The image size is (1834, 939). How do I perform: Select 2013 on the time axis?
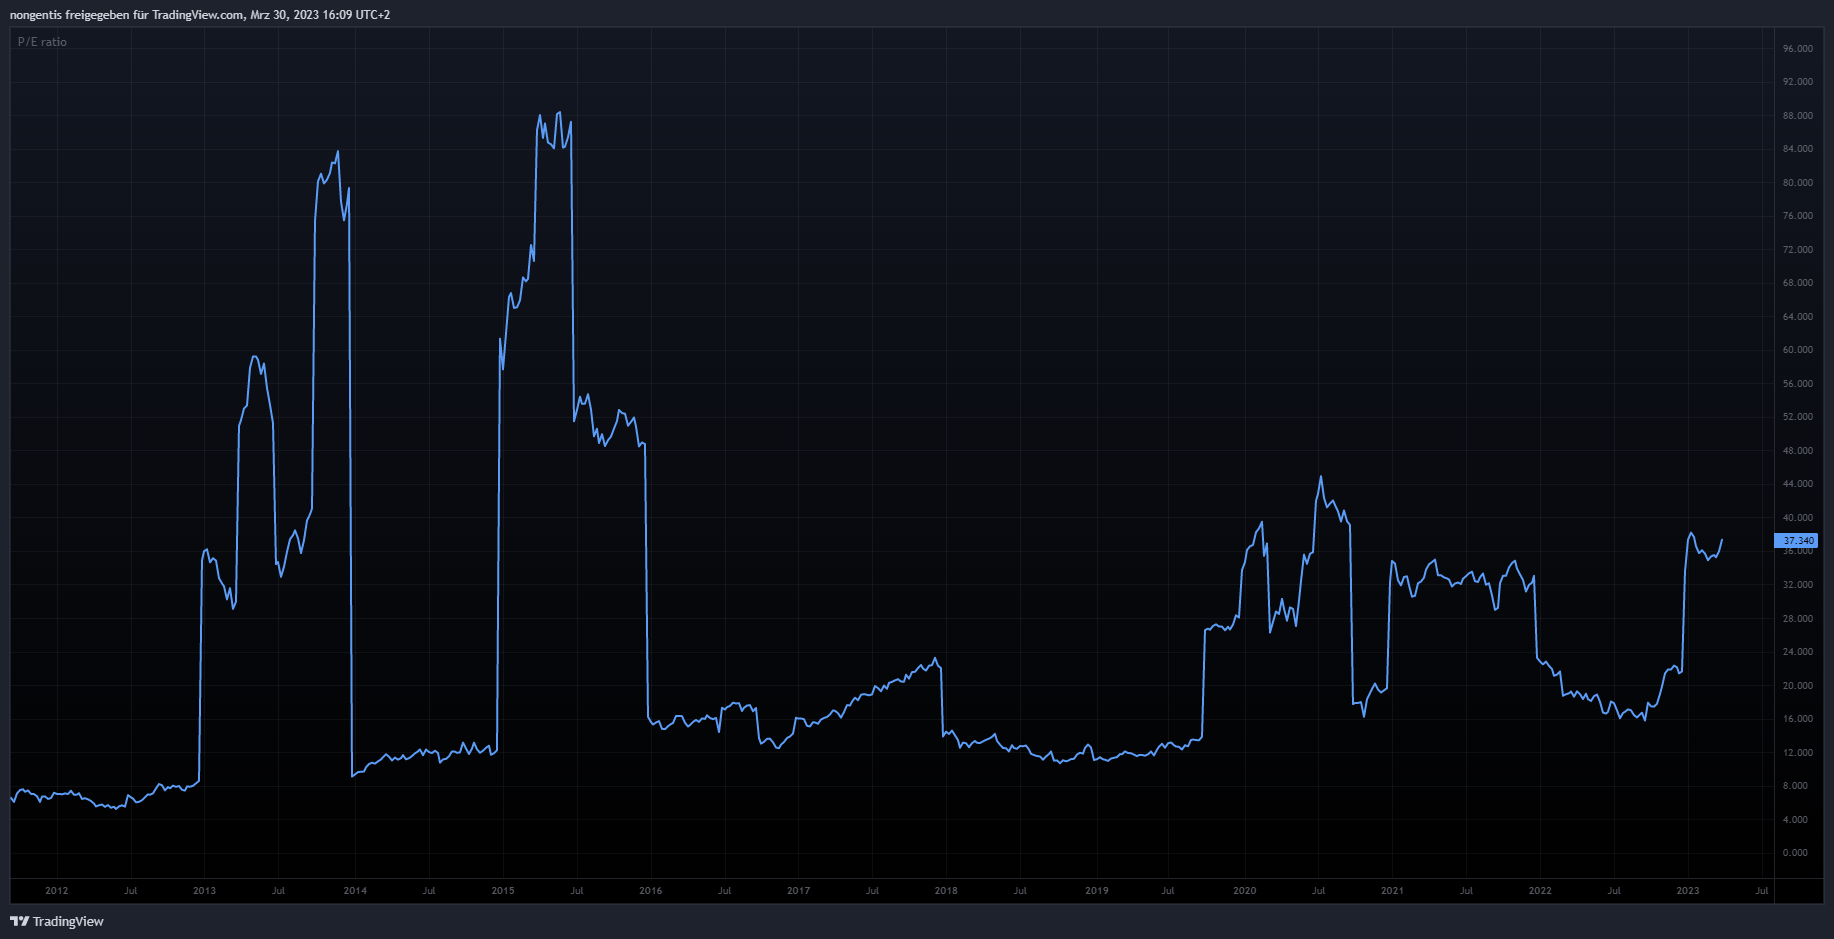204,890
